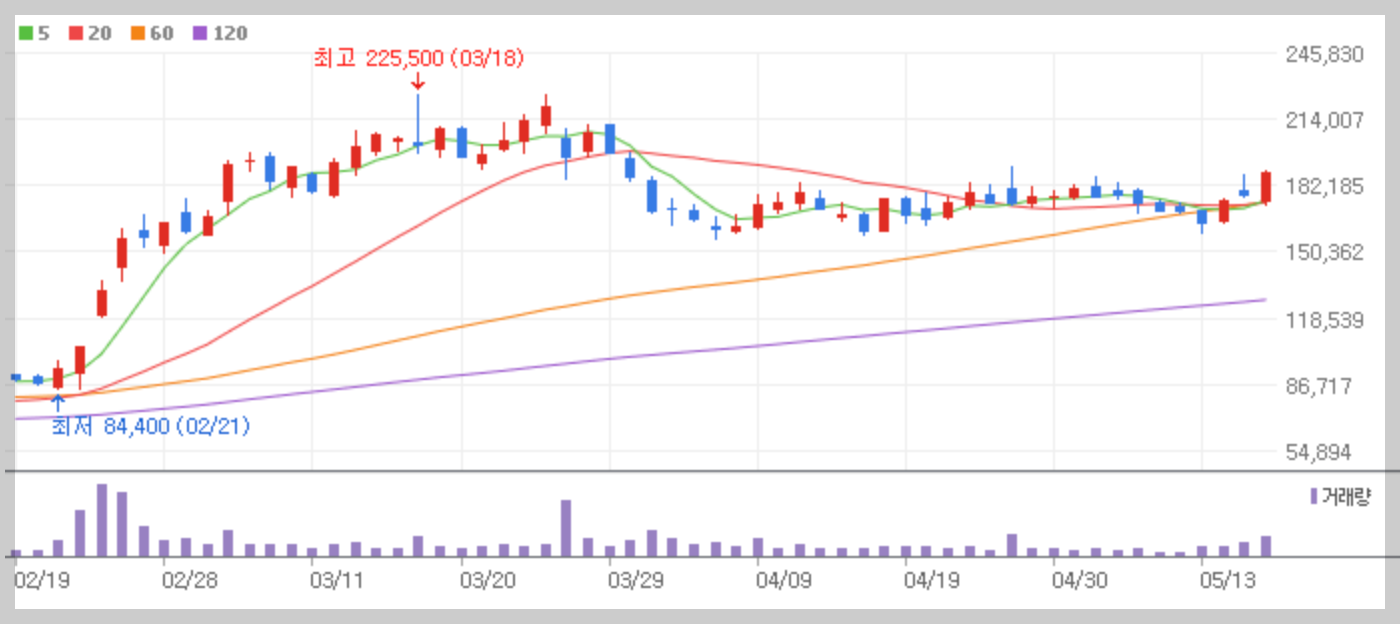Click the red 20-day moving average swatch

pyautogui.click(x=75, y=33)
